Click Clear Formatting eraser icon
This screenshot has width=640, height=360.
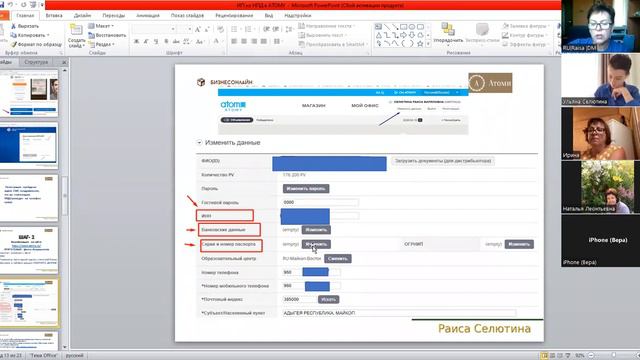[x=220, y=29]
